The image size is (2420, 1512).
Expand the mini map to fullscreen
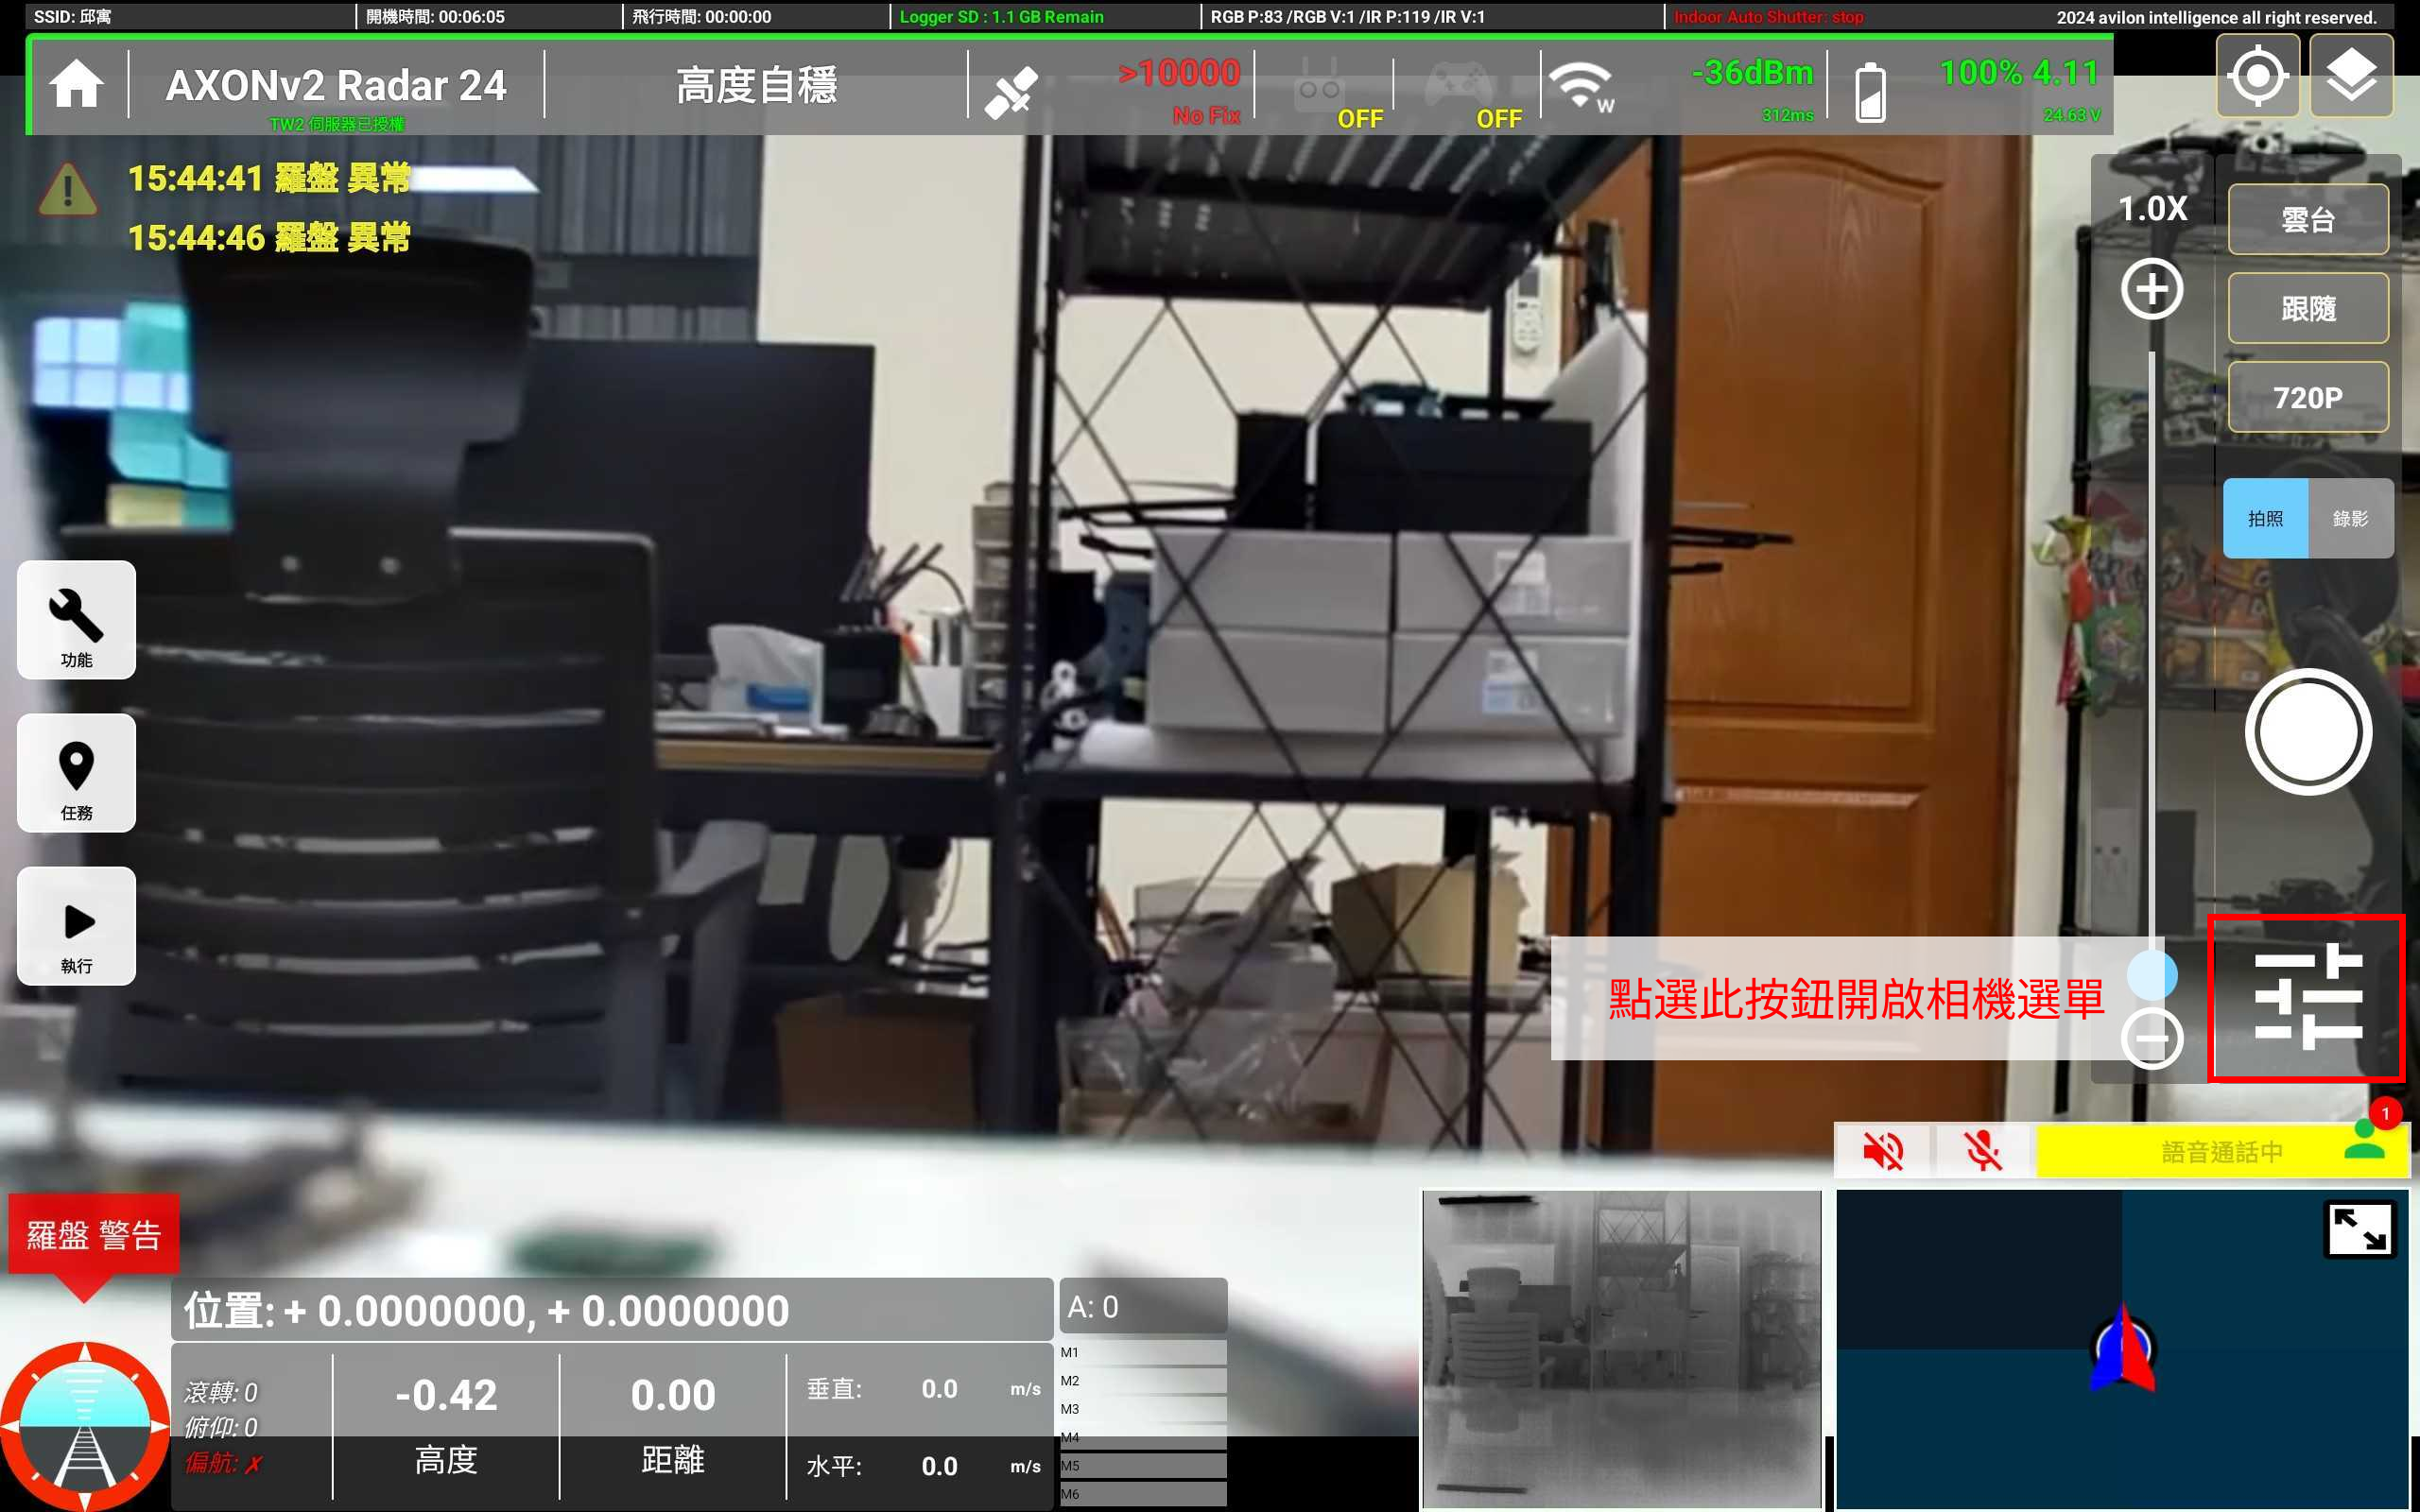(2359, 1229)
